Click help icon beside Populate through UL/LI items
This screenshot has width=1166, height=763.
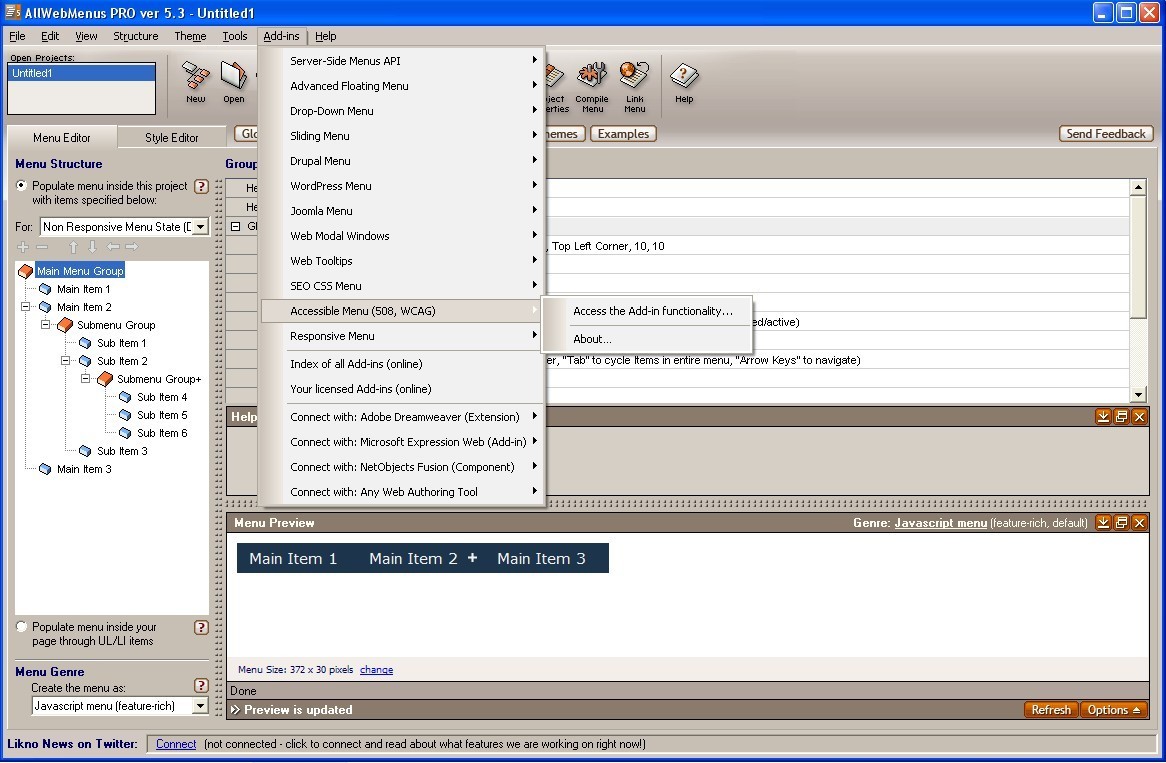(201, 627)
